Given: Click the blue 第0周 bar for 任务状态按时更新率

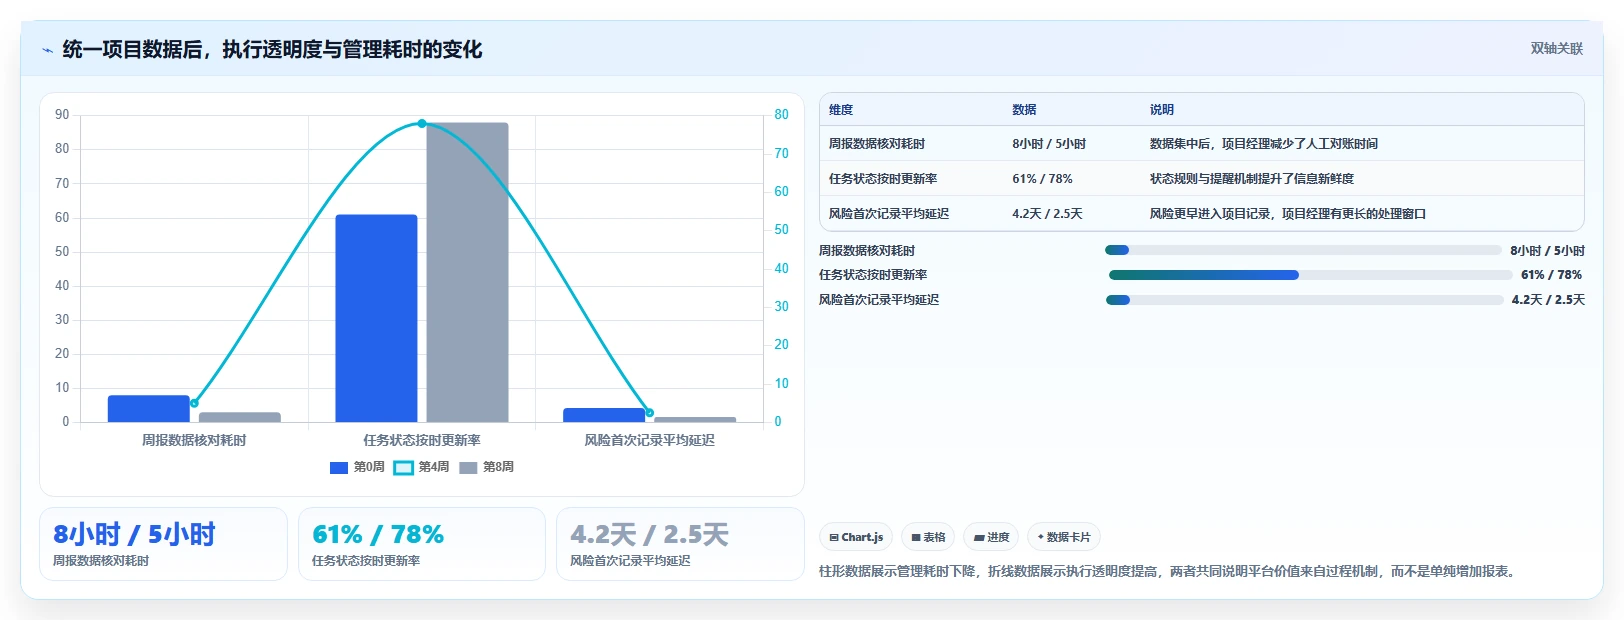Looking at the screenshot, I should (376, 318).
